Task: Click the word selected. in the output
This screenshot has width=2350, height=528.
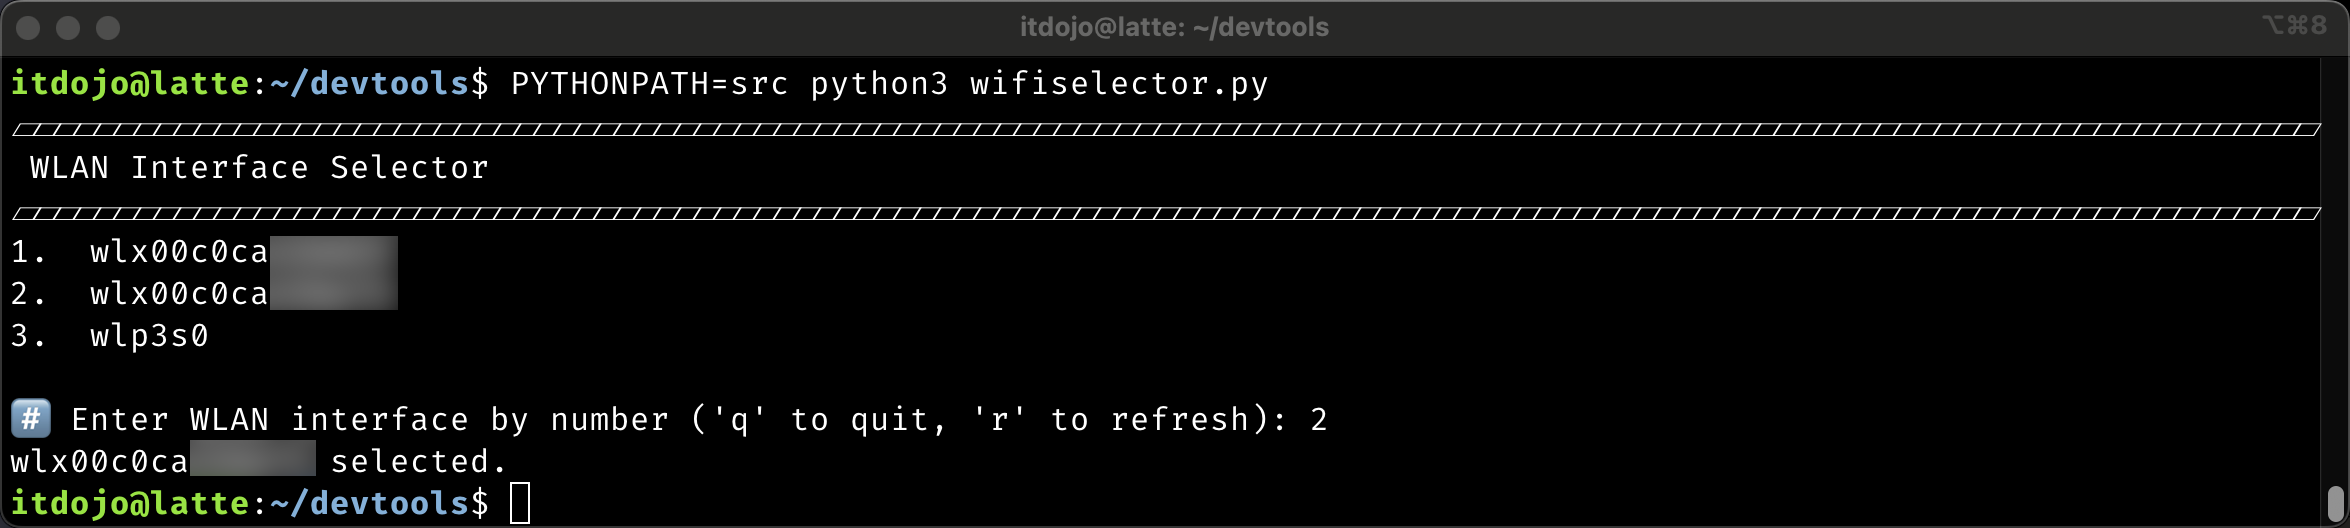Action: tap(419, 462)
